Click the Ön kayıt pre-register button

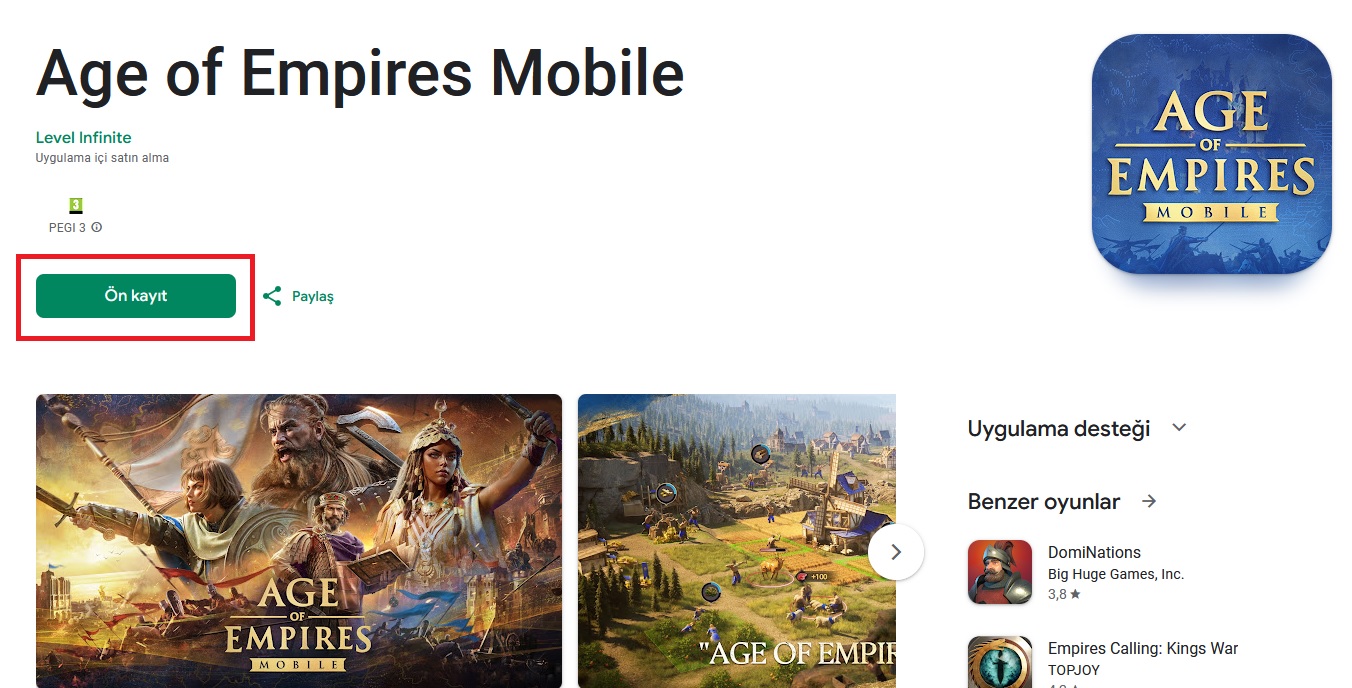pos(136,296)
